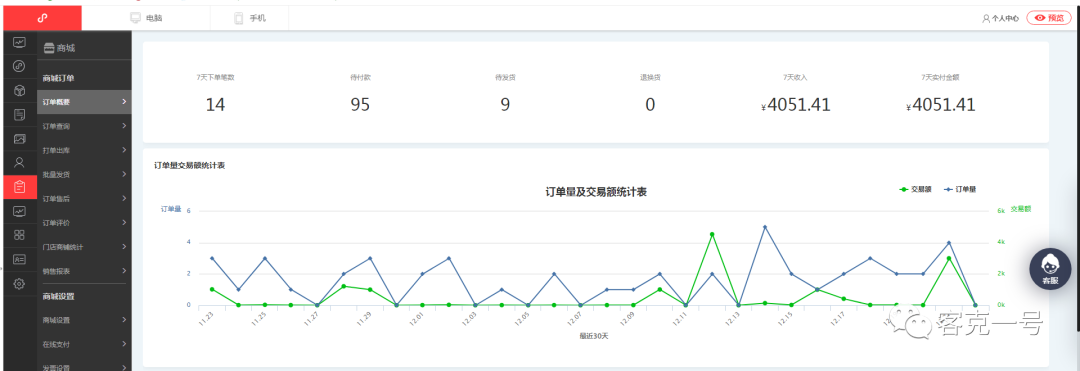Image resolution: width=1080 pixels, height=371 pixels.
Task: Expand the 订单售后 chevron arrow
Action: point(124,198)
